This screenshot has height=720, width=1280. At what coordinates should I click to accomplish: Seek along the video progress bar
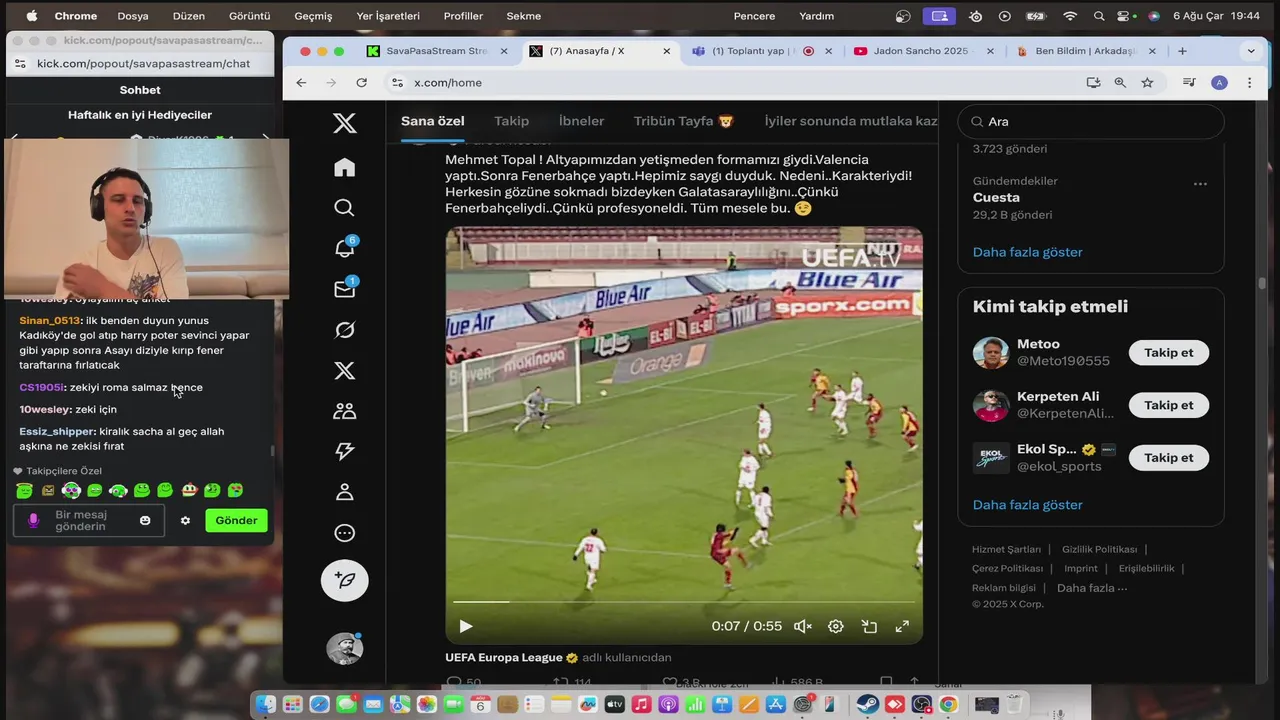(684, 602)
